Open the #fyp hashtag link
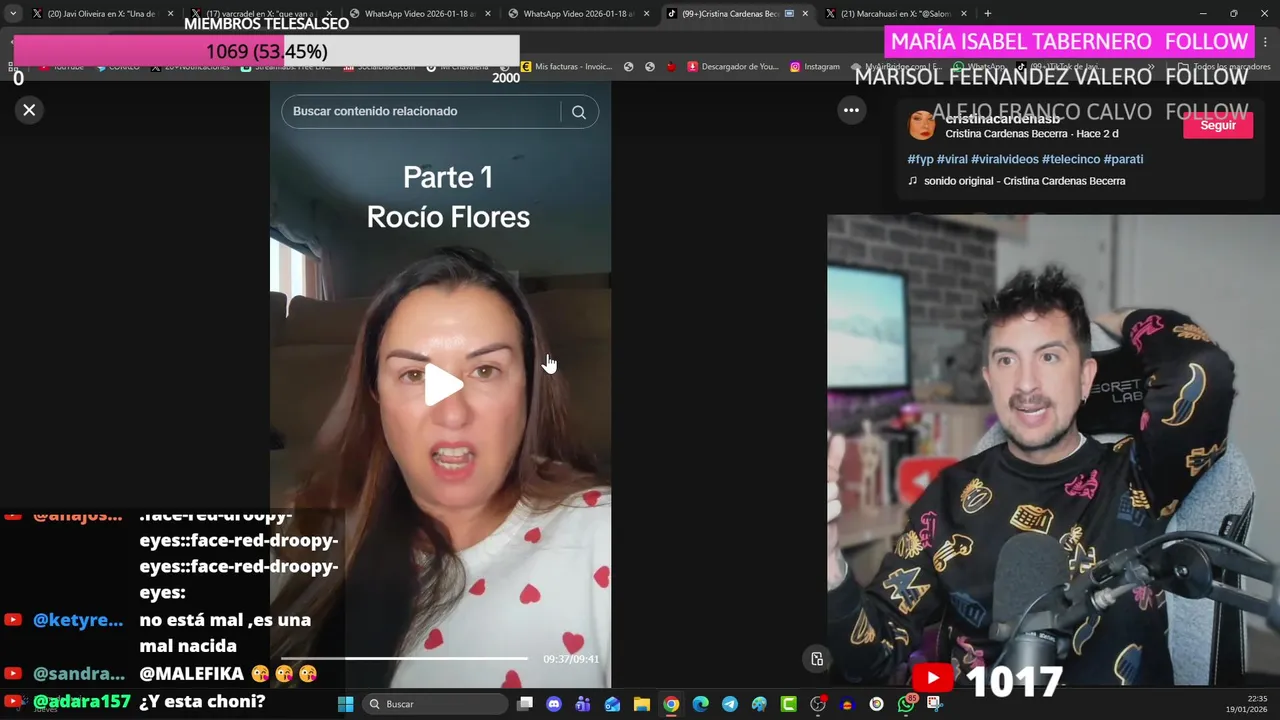Viewport: 1280px width, 720px height. pyautogui.click(x=920, y=159)
